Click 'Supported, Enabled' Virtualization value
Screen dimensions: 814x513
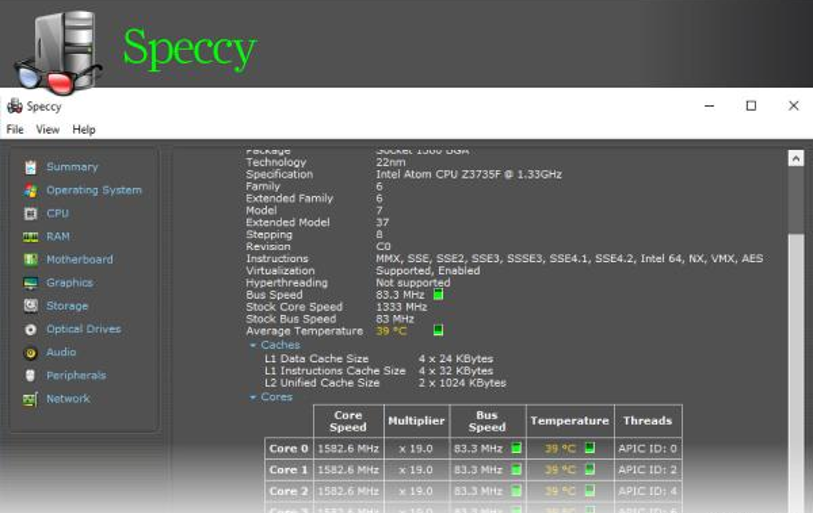click(428, 271)
